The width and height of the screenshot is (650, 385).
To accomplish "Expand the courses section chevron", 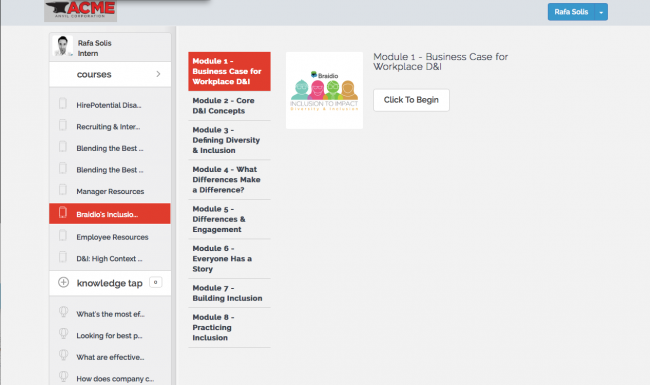I will coord(158,74).
